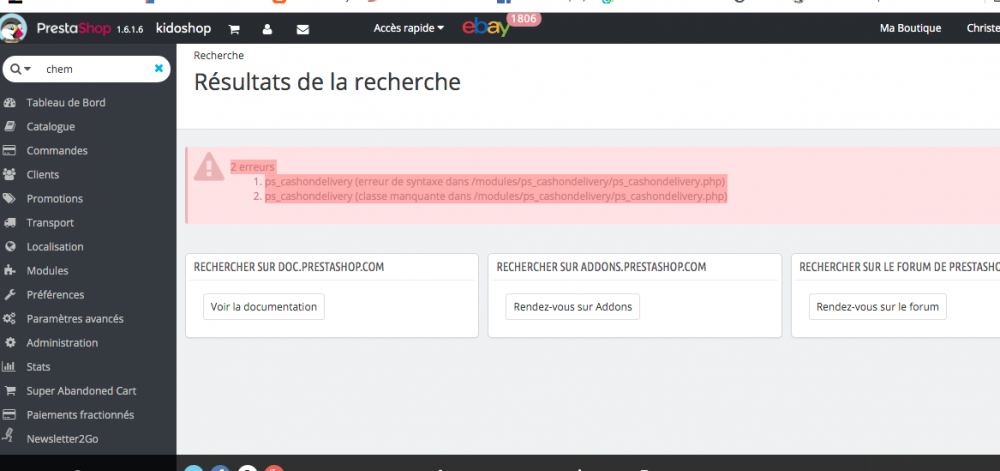Click the Commandes credit card icon
1000x471 pixels.
pyautogui.click(x=10, y=150)
